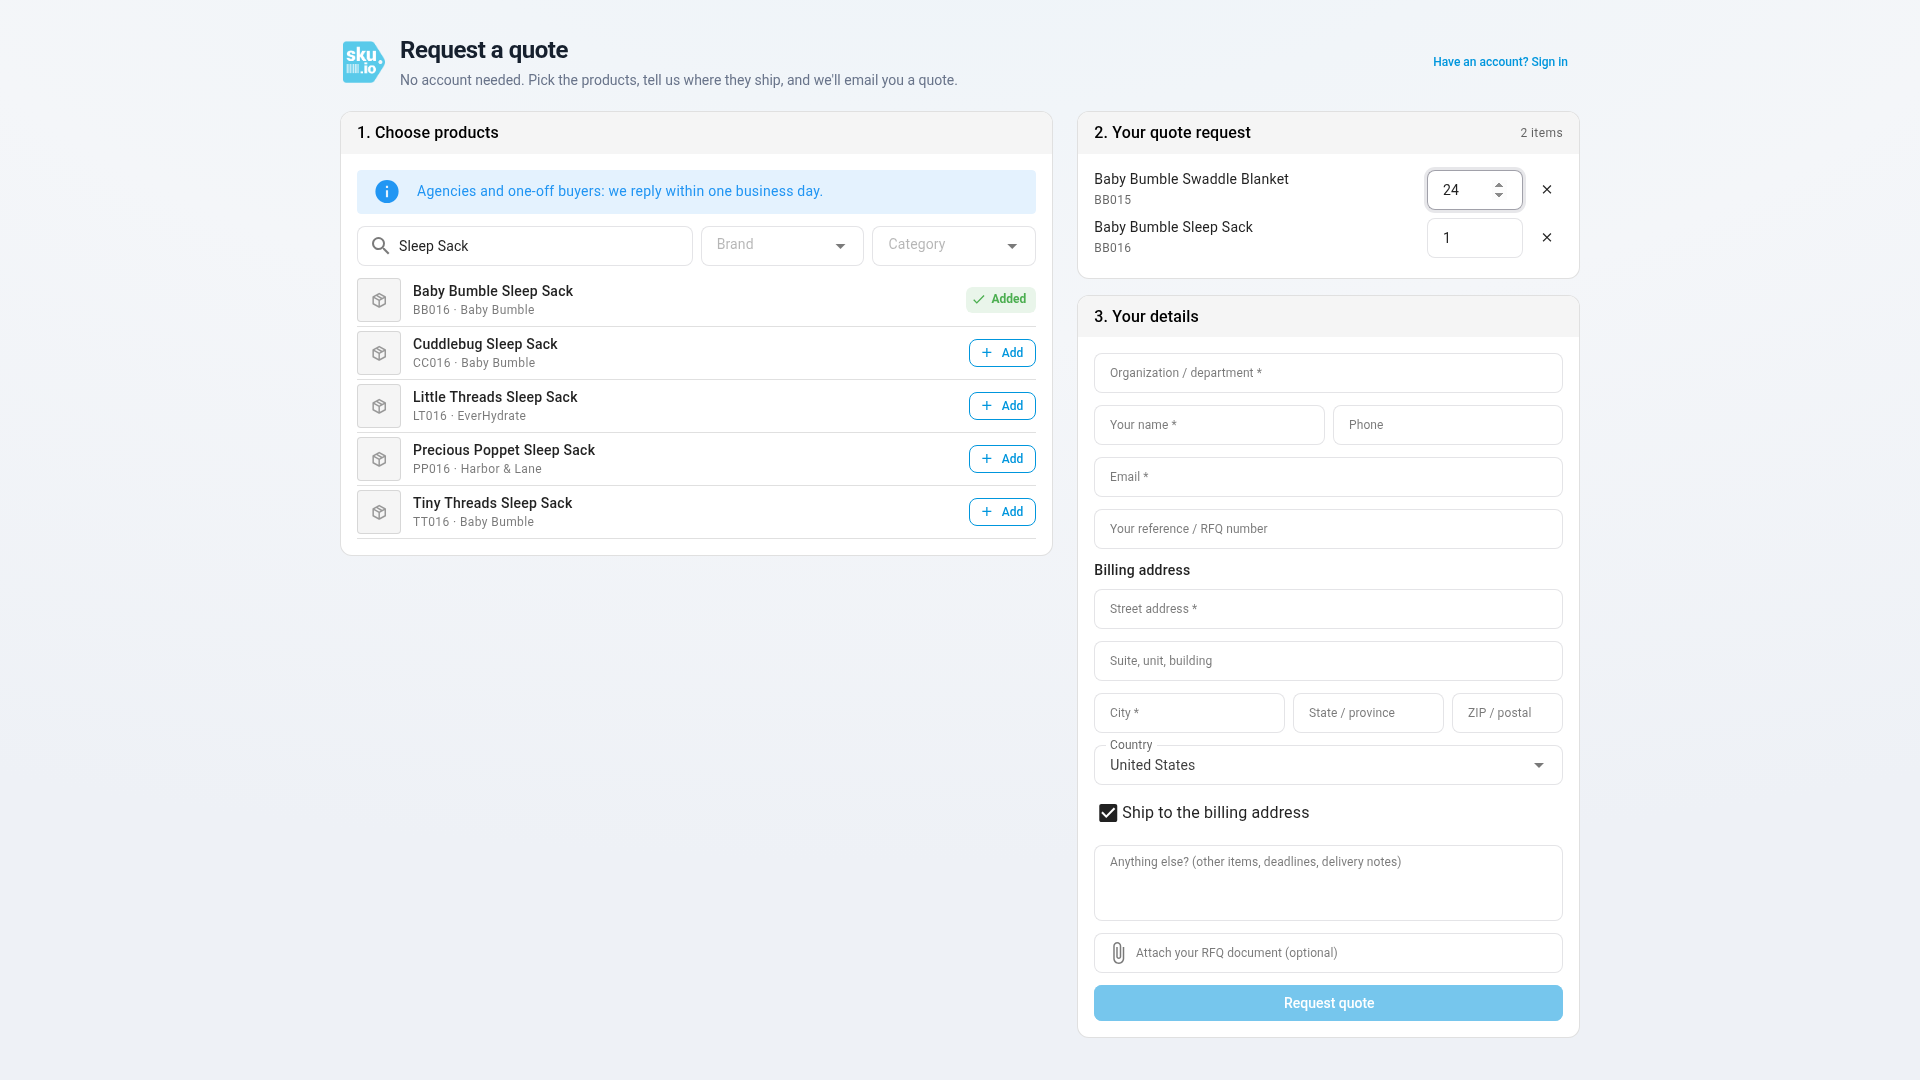Screen dimensions: 1920x1080
Task: Click the search magnifier icon
Action: click(380, 246)
